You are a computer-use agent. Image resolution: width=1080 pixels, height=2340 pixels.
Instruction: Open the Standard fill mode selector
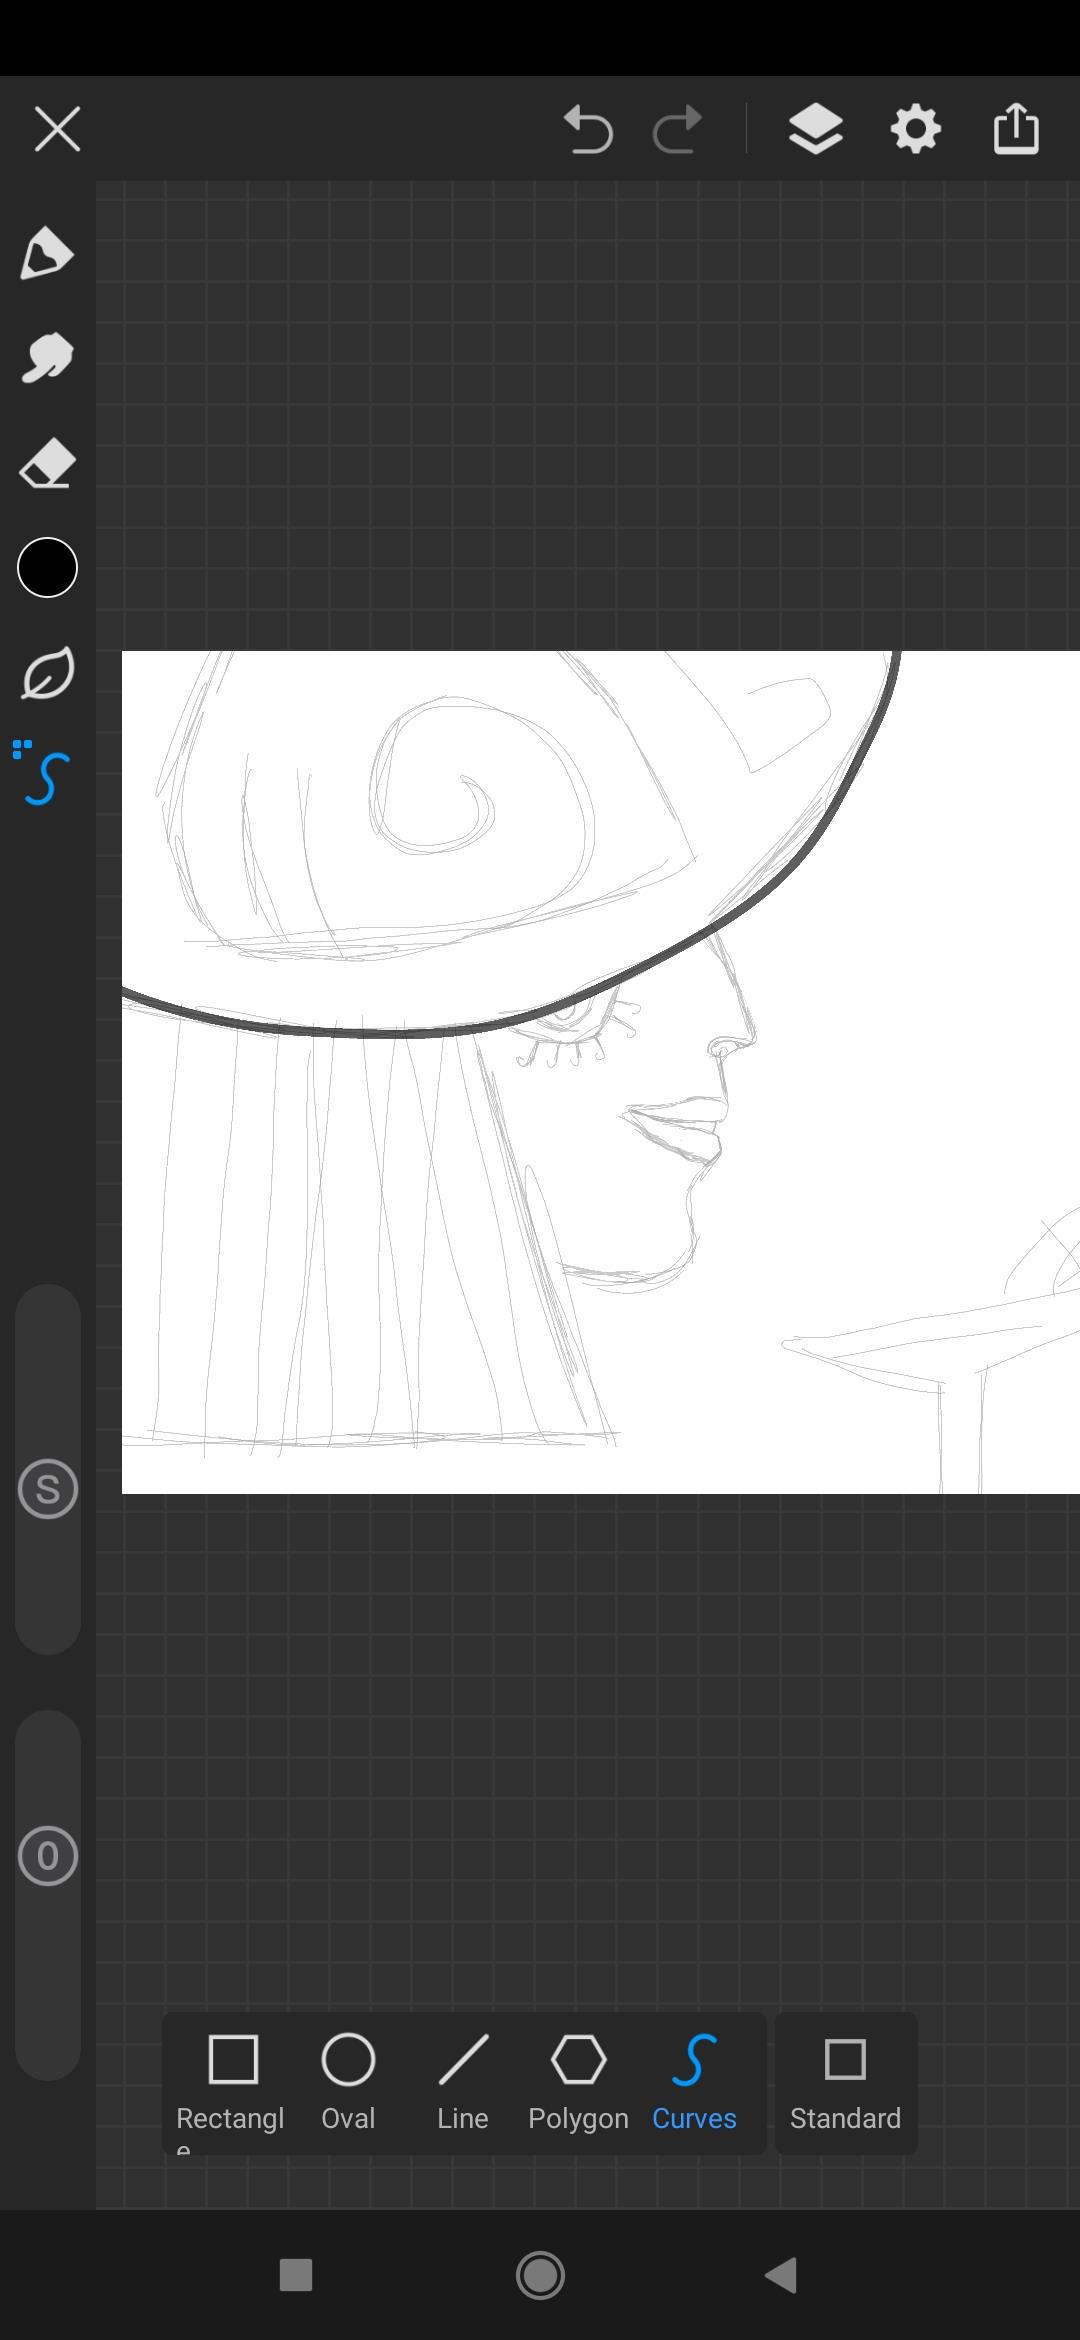(845, 2082)
